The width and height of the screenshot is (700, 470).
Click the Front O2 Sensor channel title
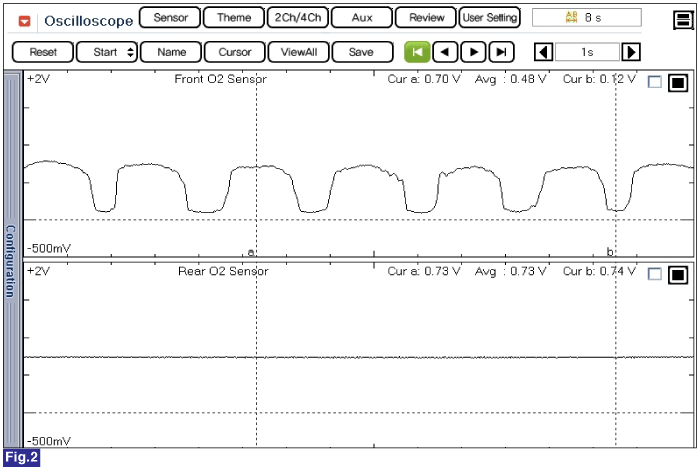tap(221, 79)
